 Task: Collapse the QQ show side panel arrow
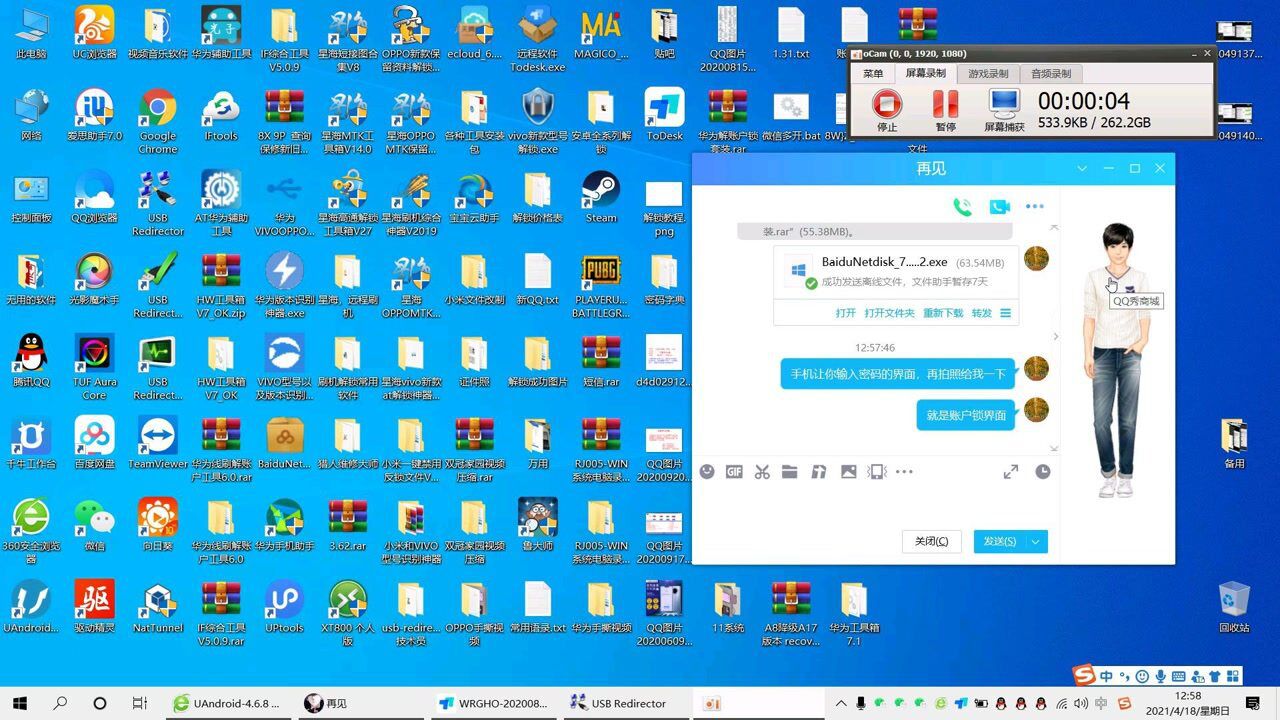[1055, 336]
